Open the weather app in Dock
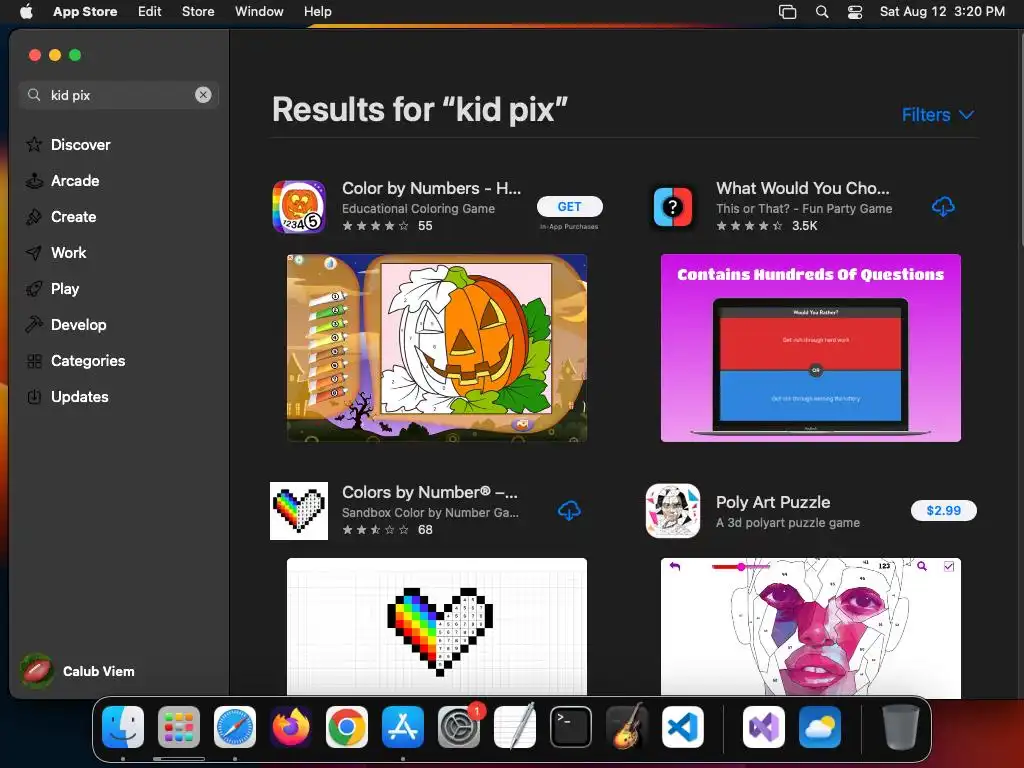The width and height of the screenshot is (1024, 768). [820, 727]
